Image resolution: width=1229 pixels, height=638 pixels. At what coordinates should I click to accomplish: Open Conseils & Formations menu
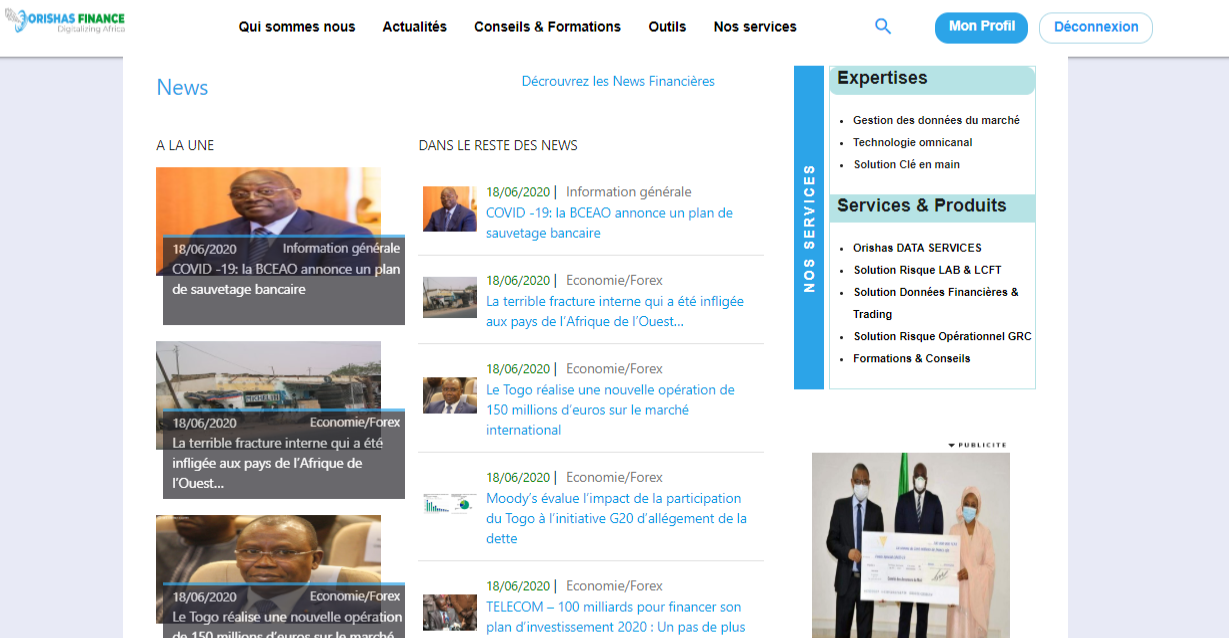(x=547, y=27)
